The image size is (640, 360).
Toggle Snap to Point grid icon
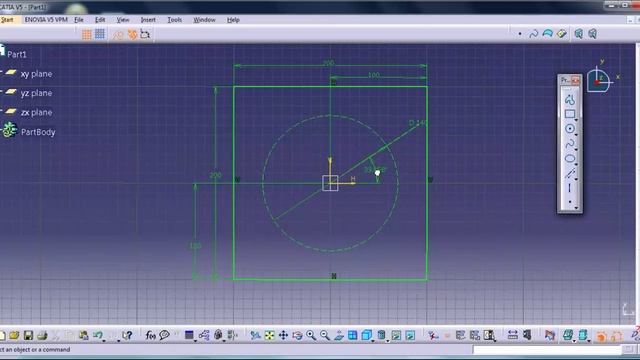[100, 34]
